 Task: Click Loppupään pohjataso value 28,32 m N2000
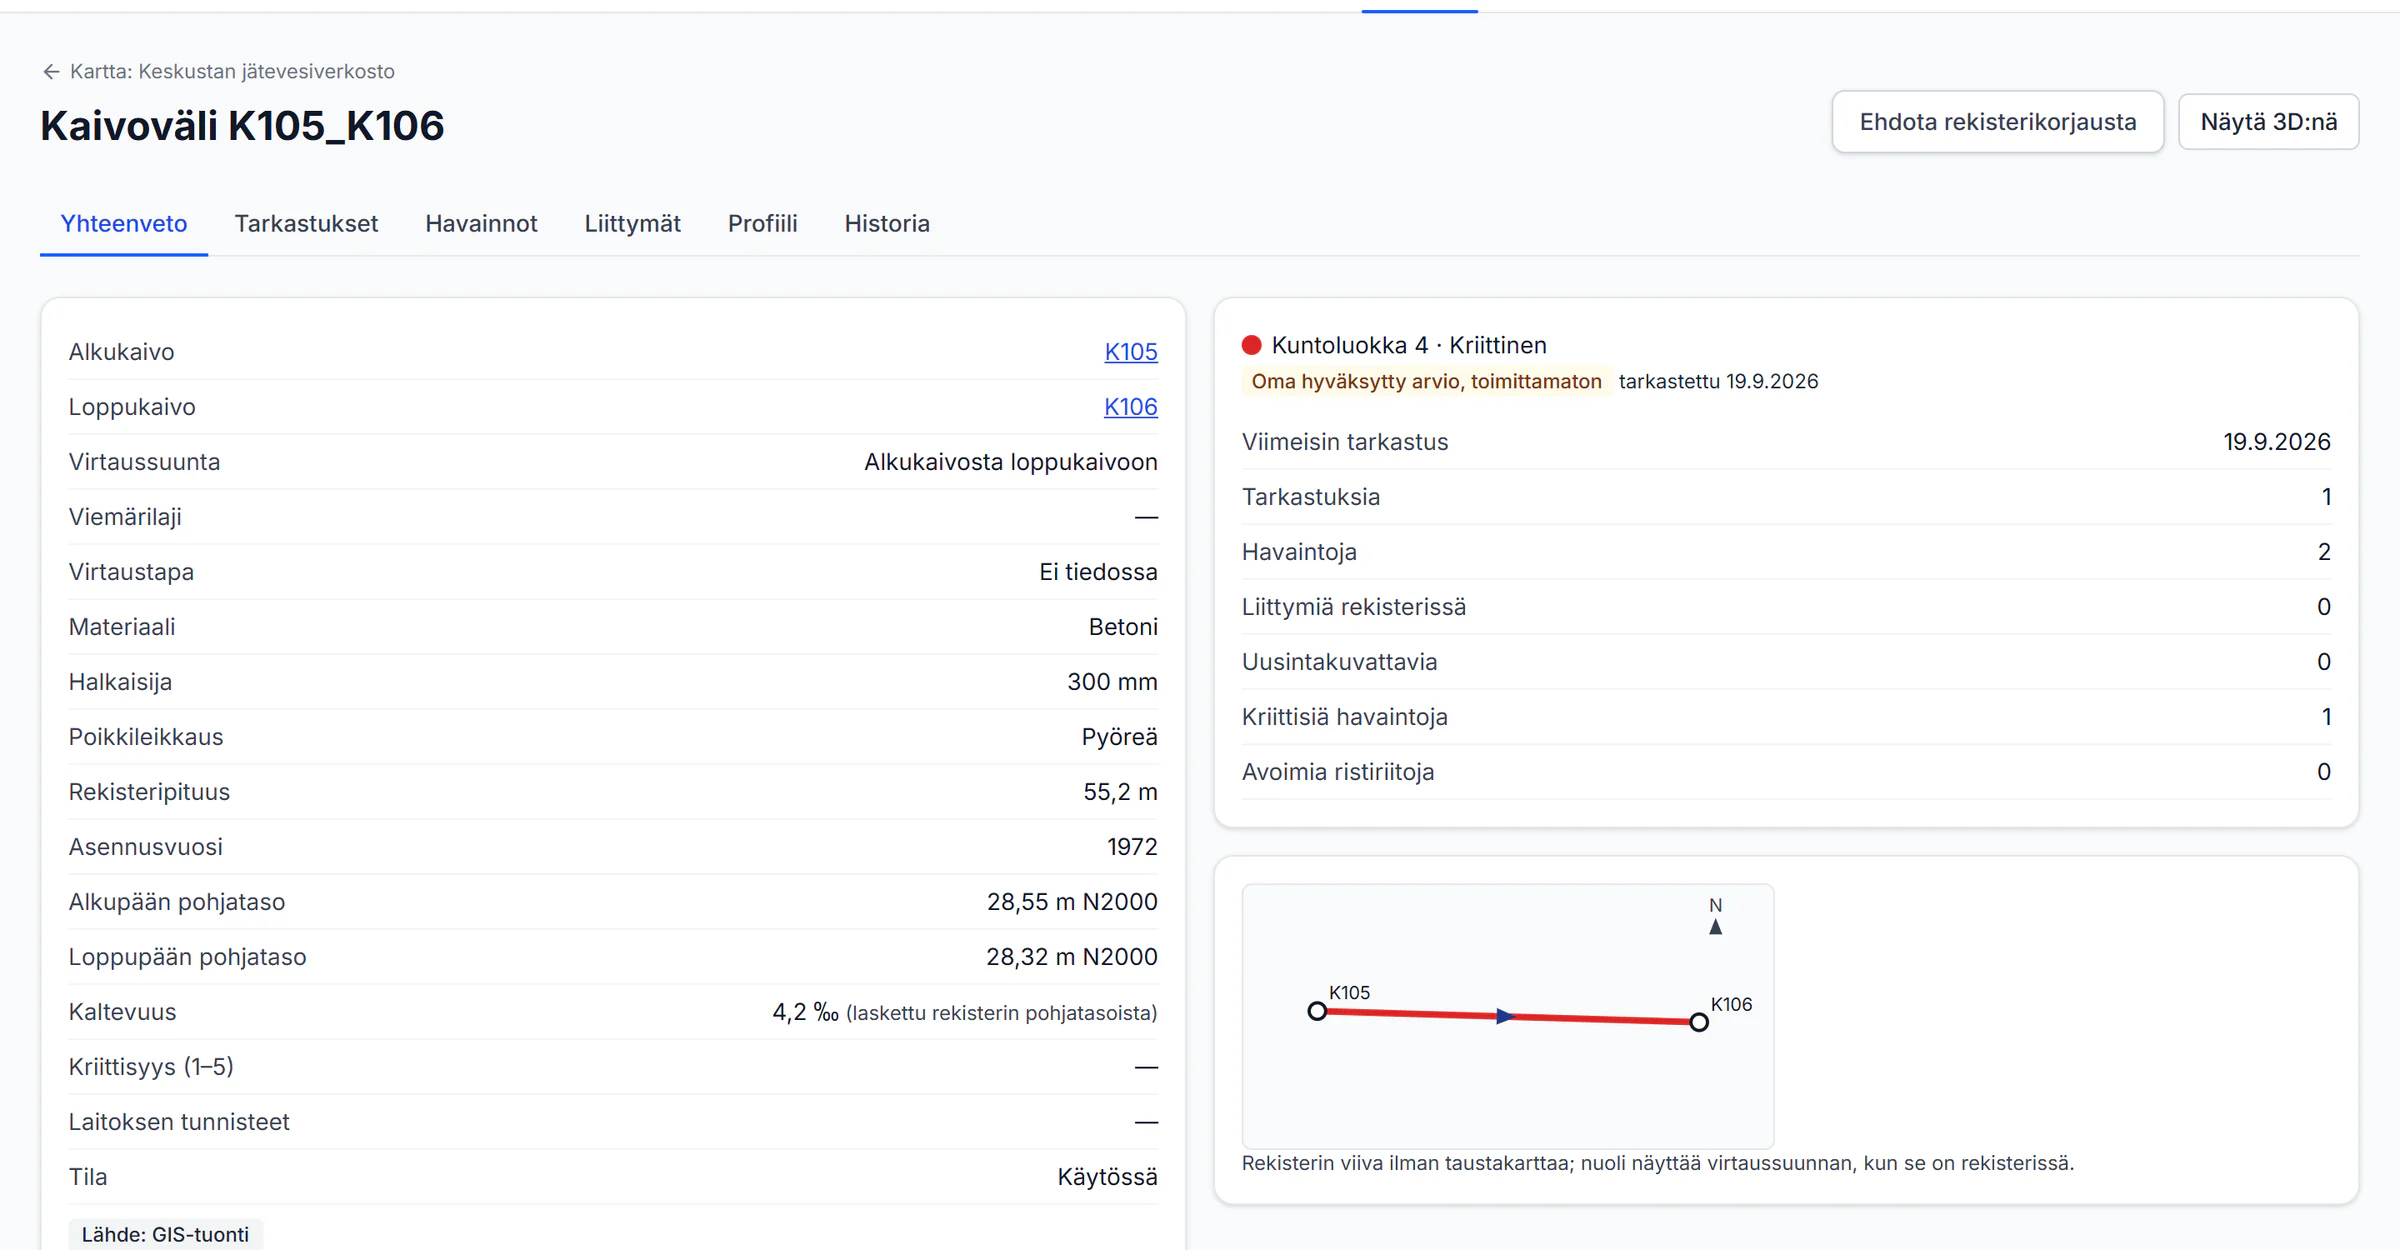click(1072, 957)
